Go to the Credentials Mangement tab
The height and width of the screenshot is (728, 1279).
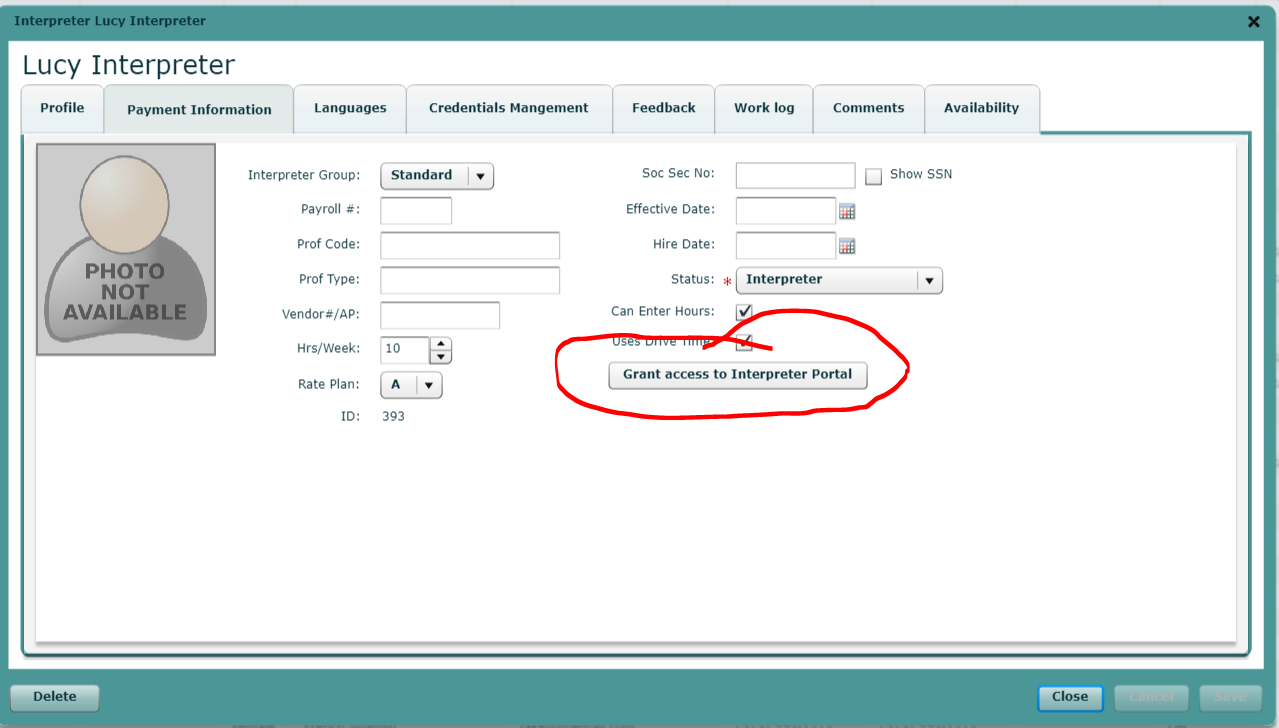click(509, 108)
